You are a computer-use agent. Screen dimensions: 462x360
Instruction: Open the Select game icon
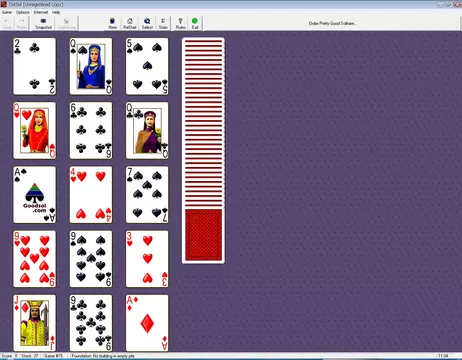pyautogui.click(x=147, y=23)
